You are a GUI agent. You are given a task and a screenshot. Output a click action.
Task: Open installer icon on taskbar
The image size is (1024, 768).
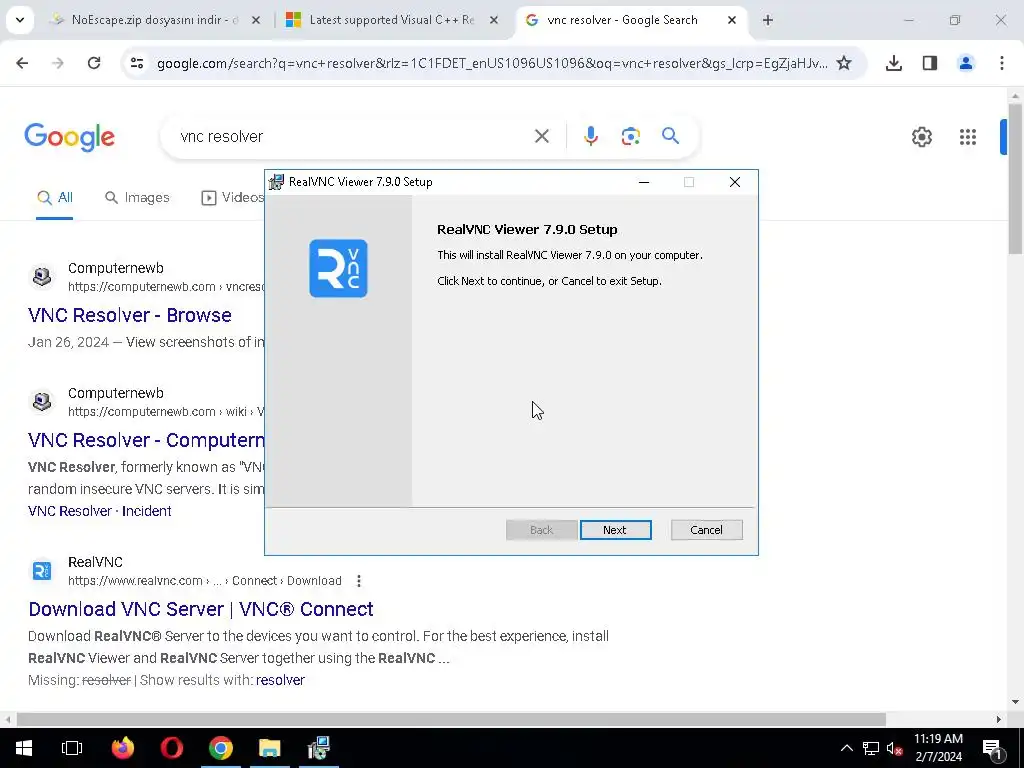pyautogui.click(x=319, y=748)
